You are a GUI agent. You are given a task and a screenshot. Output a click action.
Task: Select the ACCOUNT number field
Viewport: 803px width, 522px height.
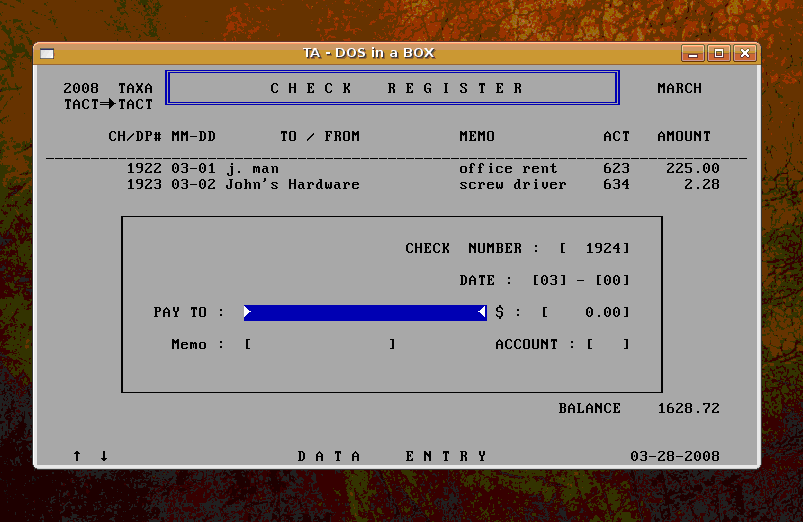(608, 345)
